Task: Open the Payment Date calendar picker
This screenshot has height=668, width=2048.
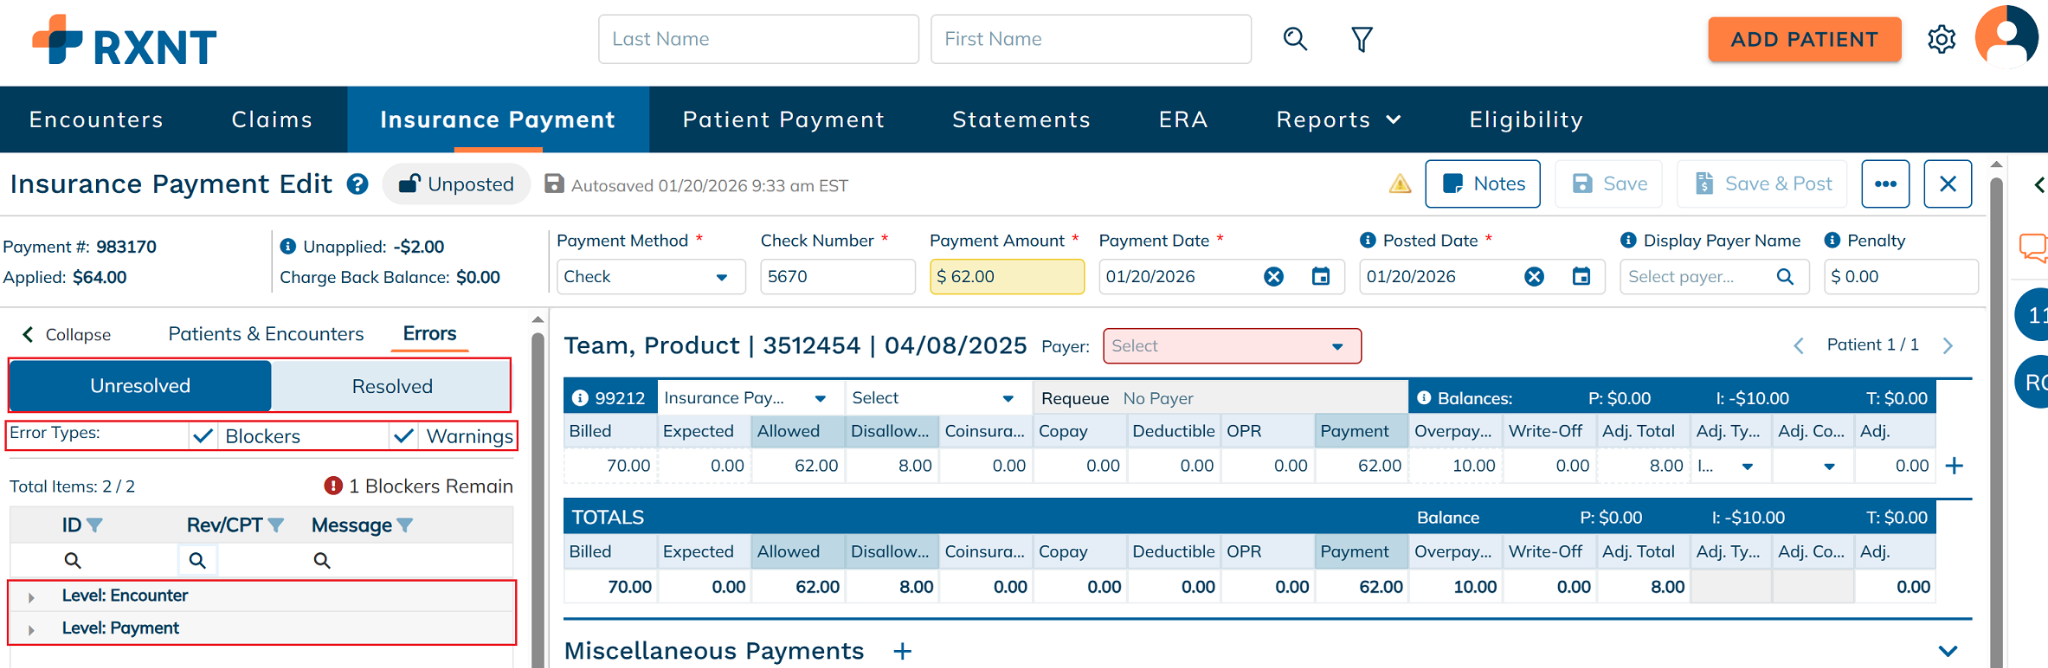Action: (x=1321, y=277)
